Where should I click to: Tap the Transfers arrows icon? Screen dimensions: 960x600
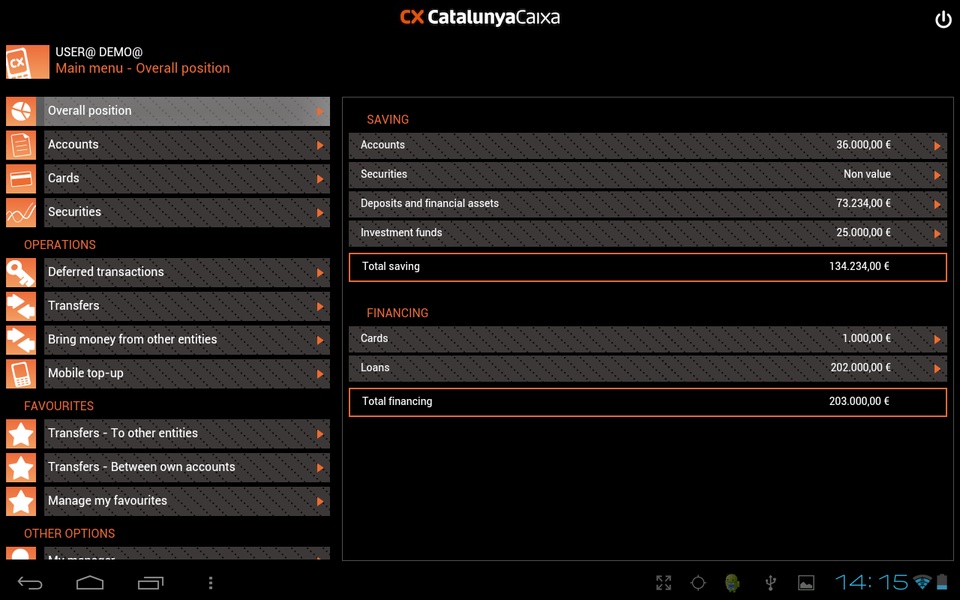[x=21, y=306]
